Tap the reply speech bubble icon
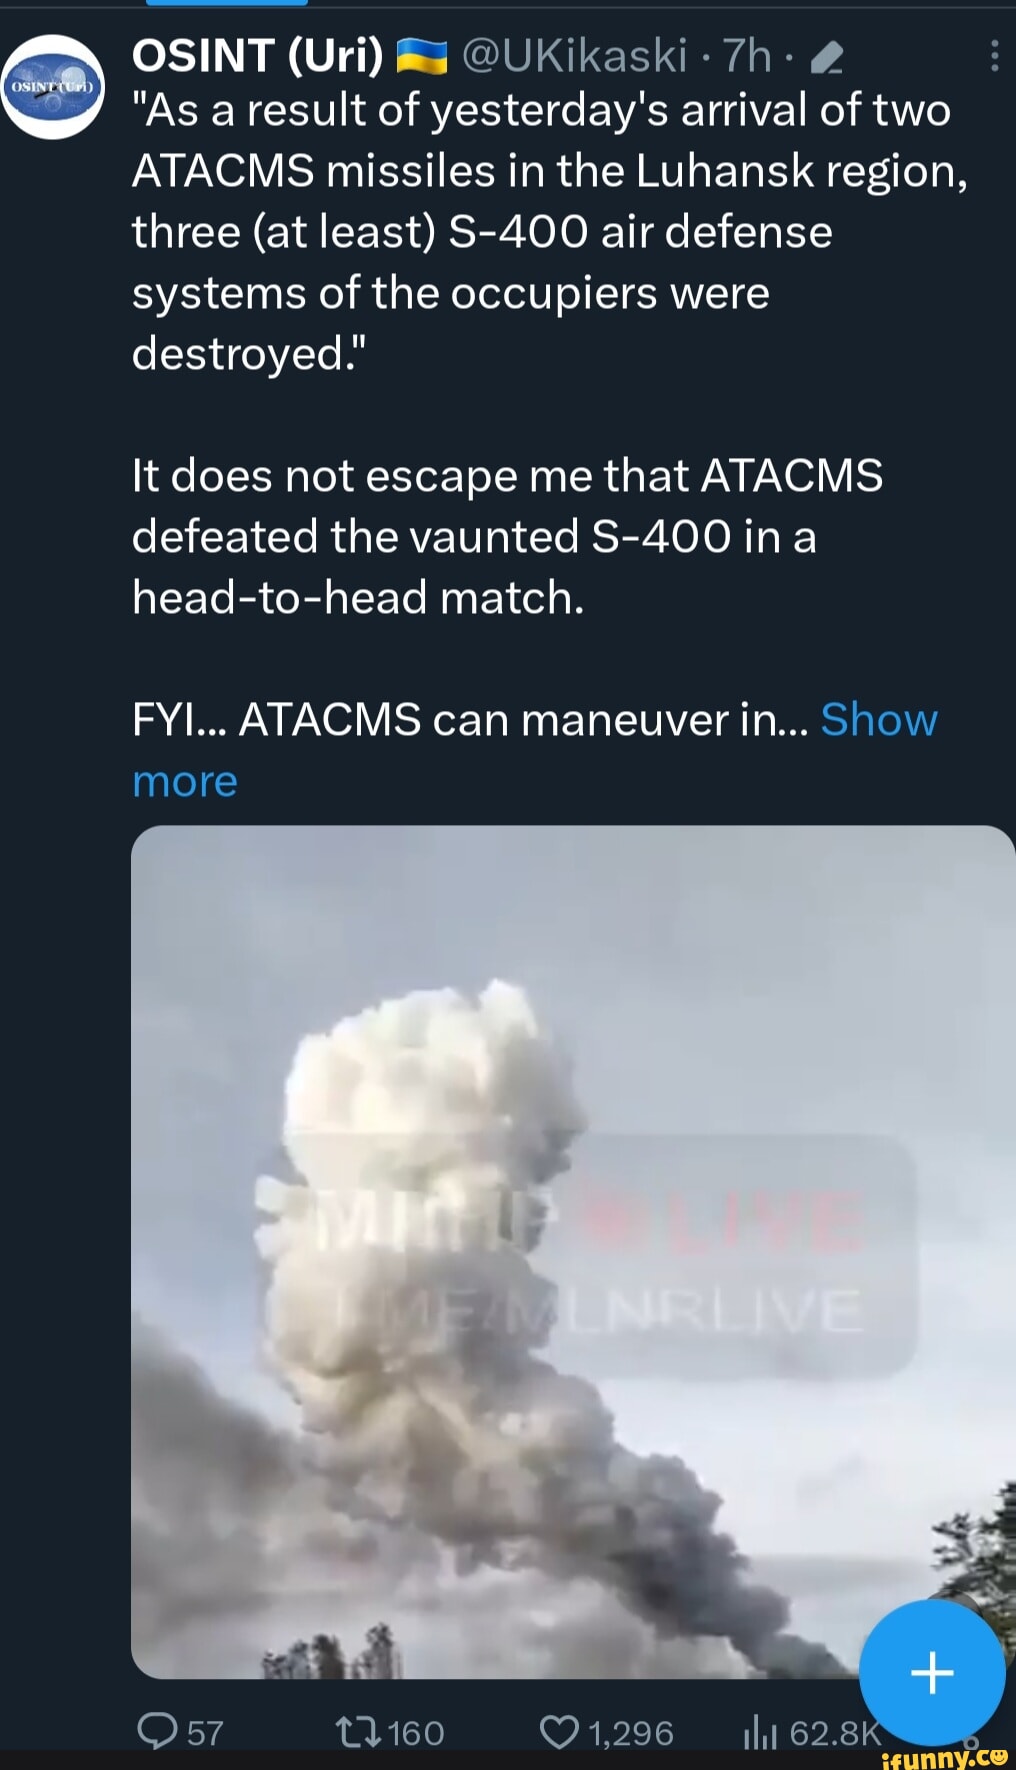The image size is (1016, 1770). coord(157,1731)
